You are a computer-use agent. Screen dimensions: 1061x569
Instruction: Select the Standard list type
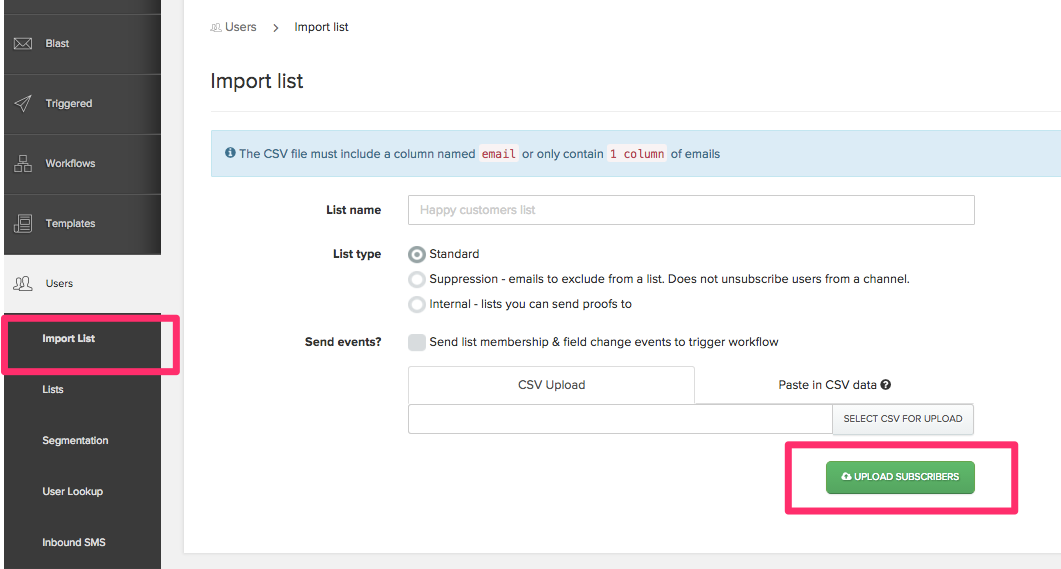point(417,254)
